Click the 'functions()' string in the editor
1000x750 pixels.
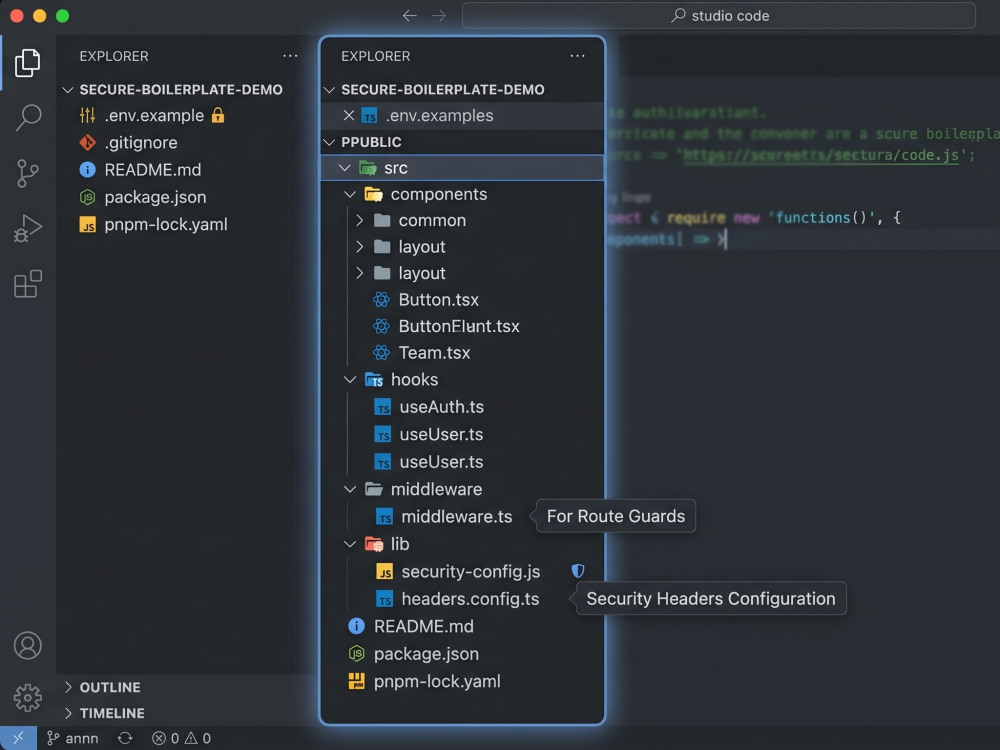[822, 217]
